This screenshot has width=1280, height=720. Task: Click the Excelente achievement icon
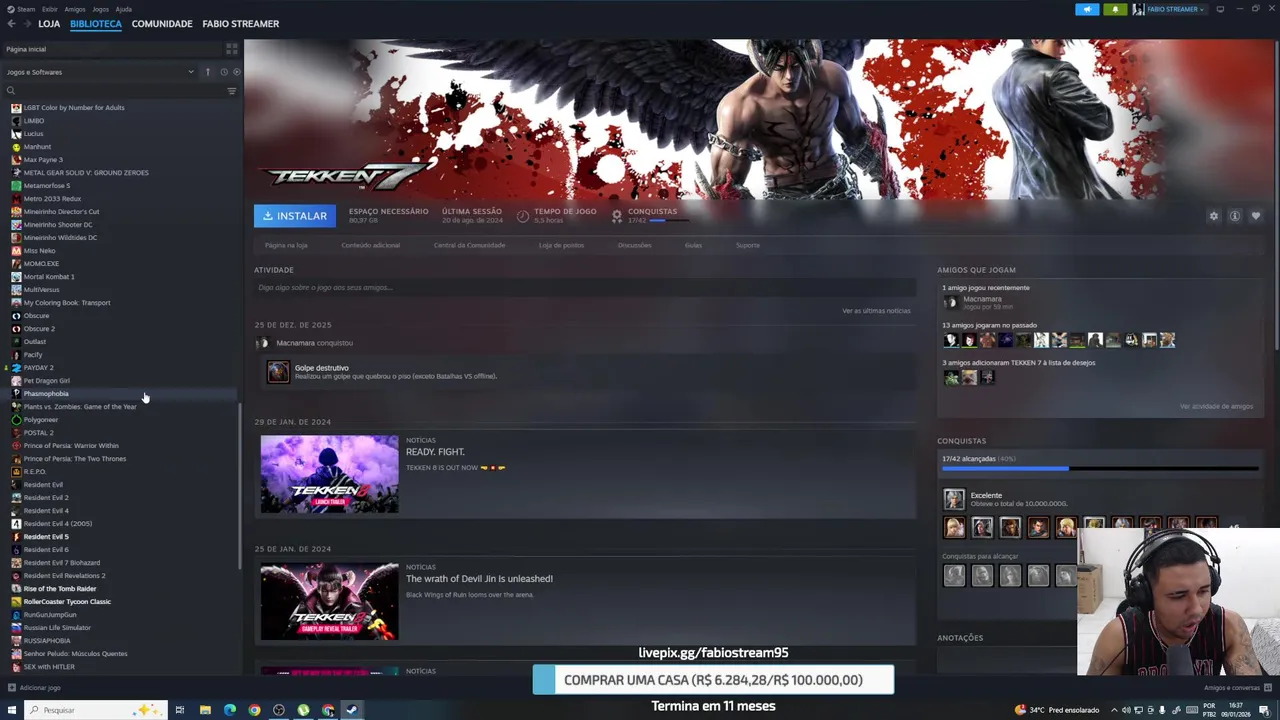[954, 499]
